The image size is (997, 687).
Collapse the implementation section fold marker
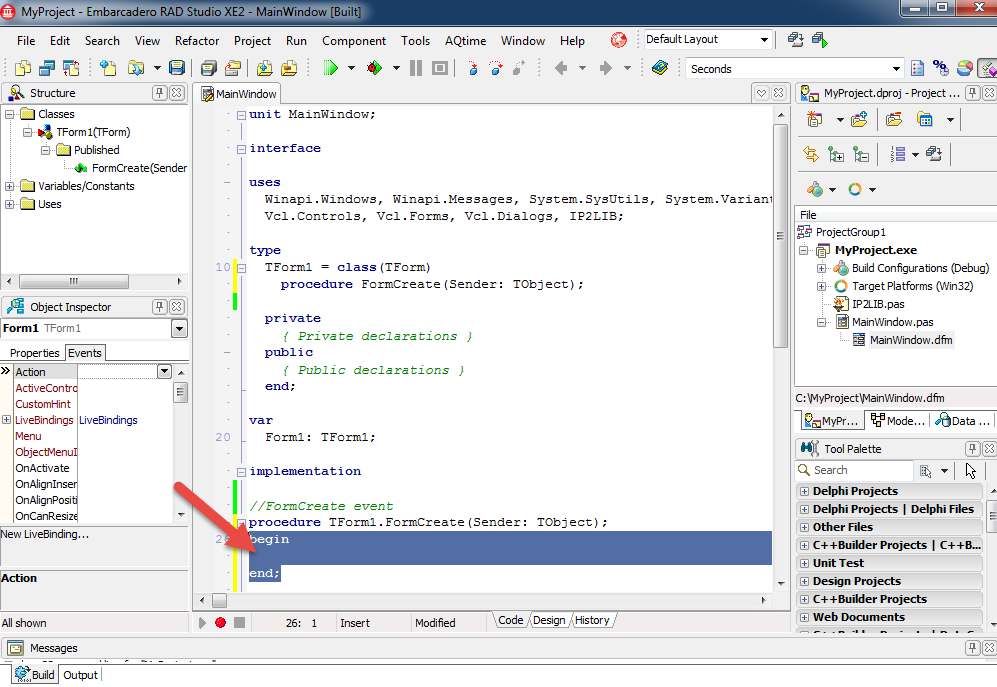pos(241,472)
